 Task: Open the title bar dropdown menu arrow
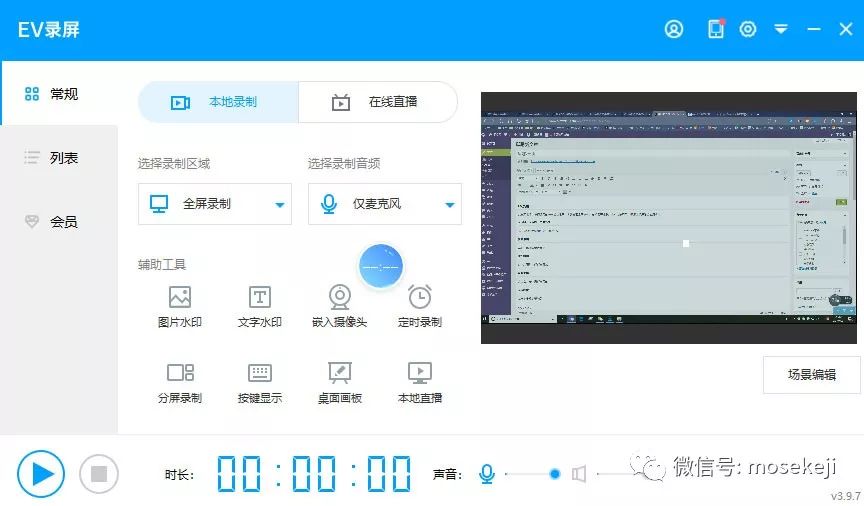[x=781, y=29]
